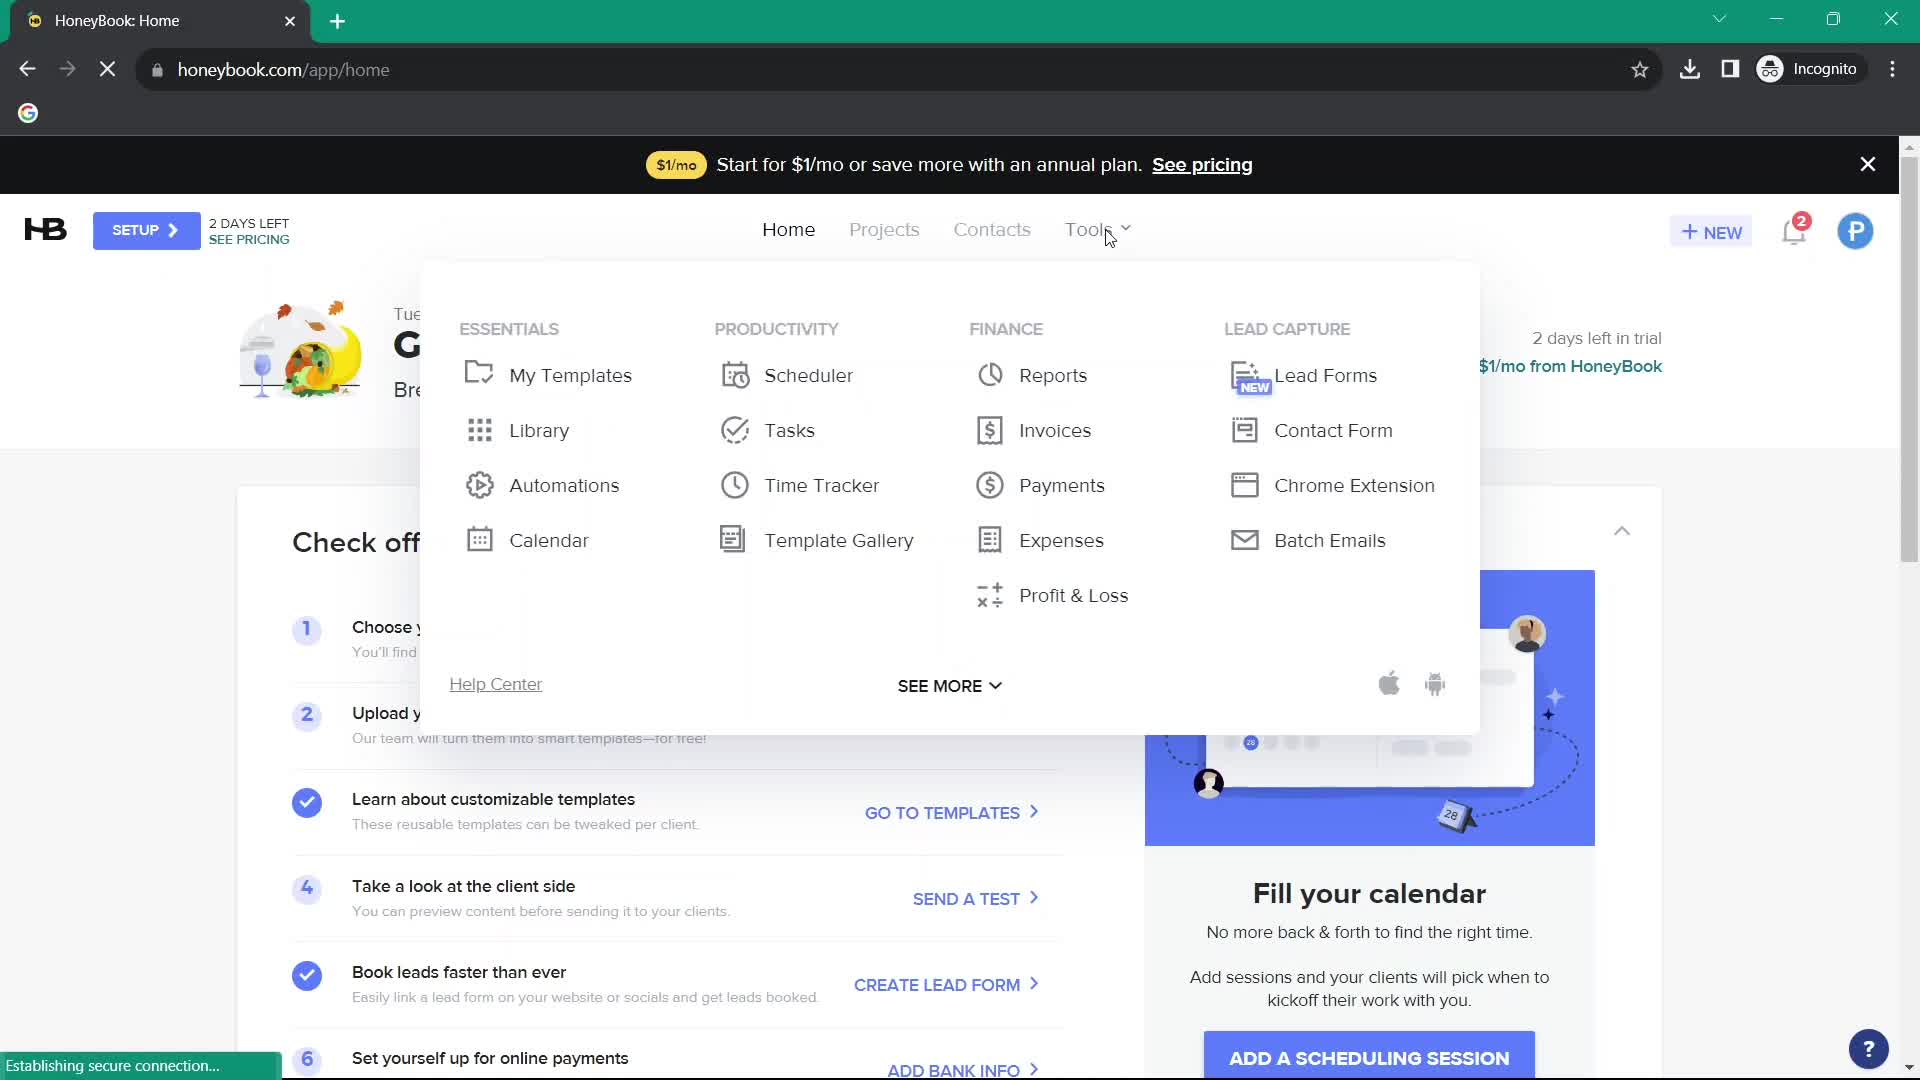The height and width of the screenshot is (1080, 1920).
Task: Expand SEE MORE options section
Action: (x=951, y=686)
